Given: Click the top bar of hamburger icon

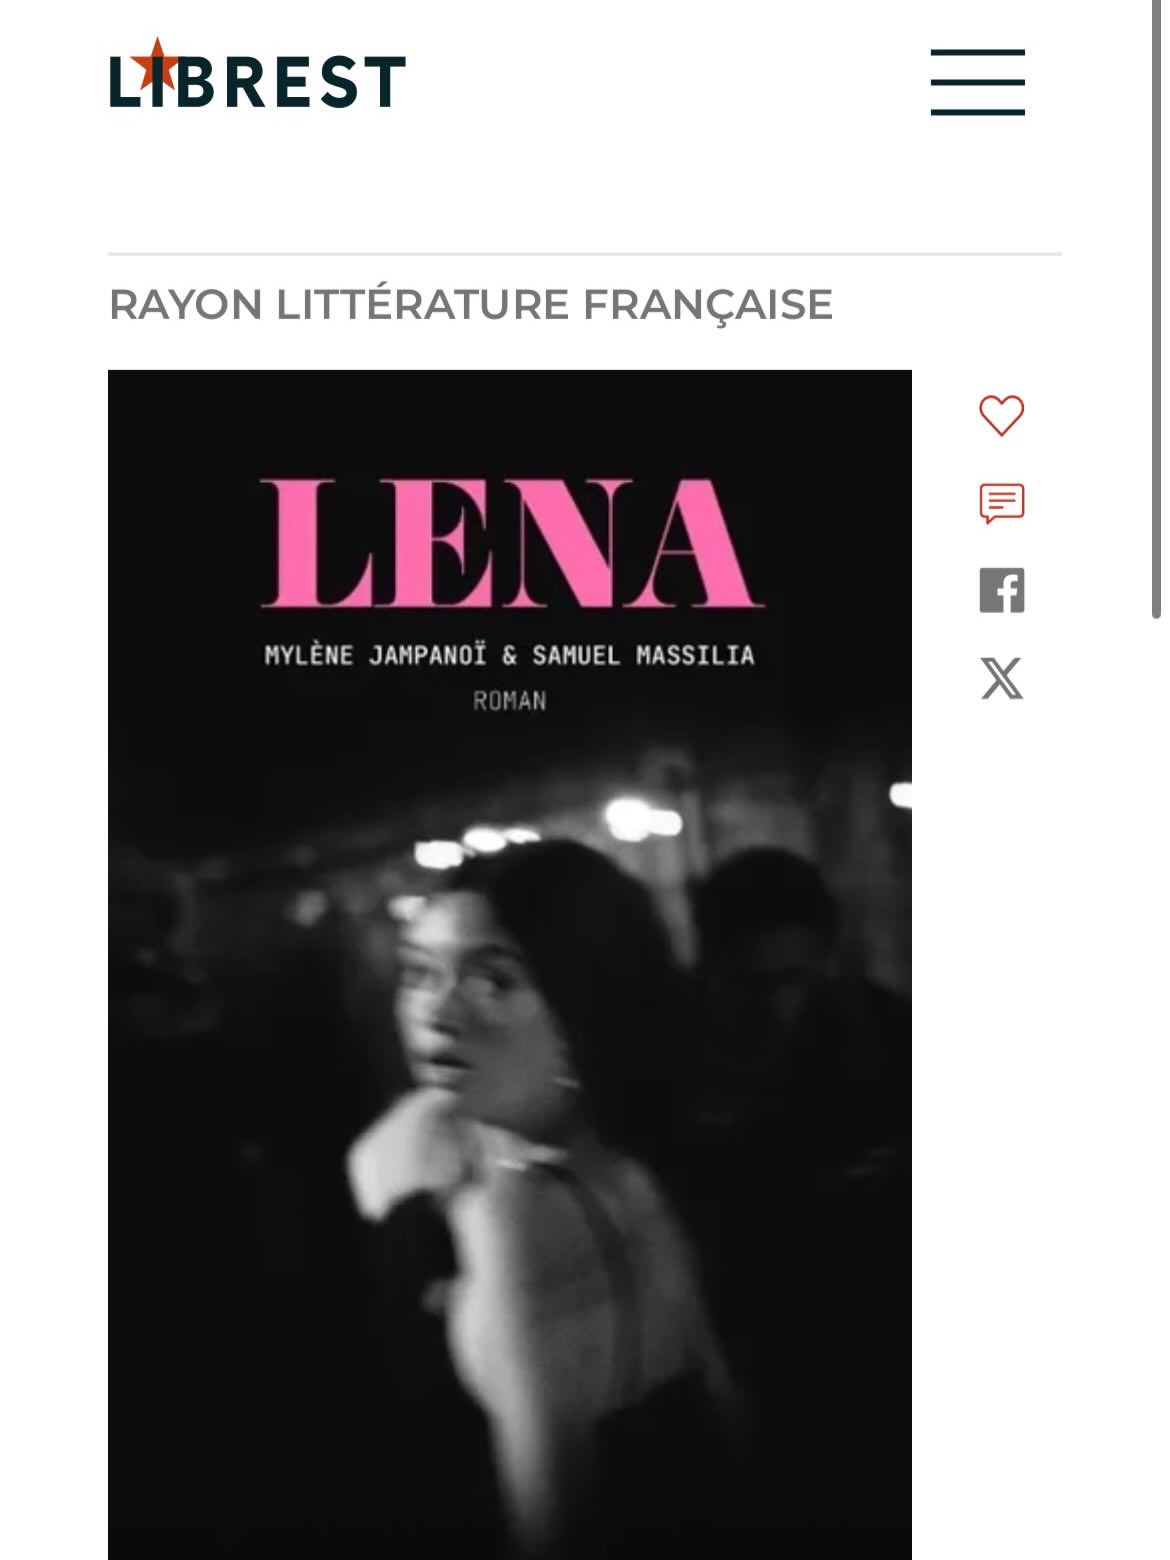Looking at the screenshot, I should tap(977, 52).
